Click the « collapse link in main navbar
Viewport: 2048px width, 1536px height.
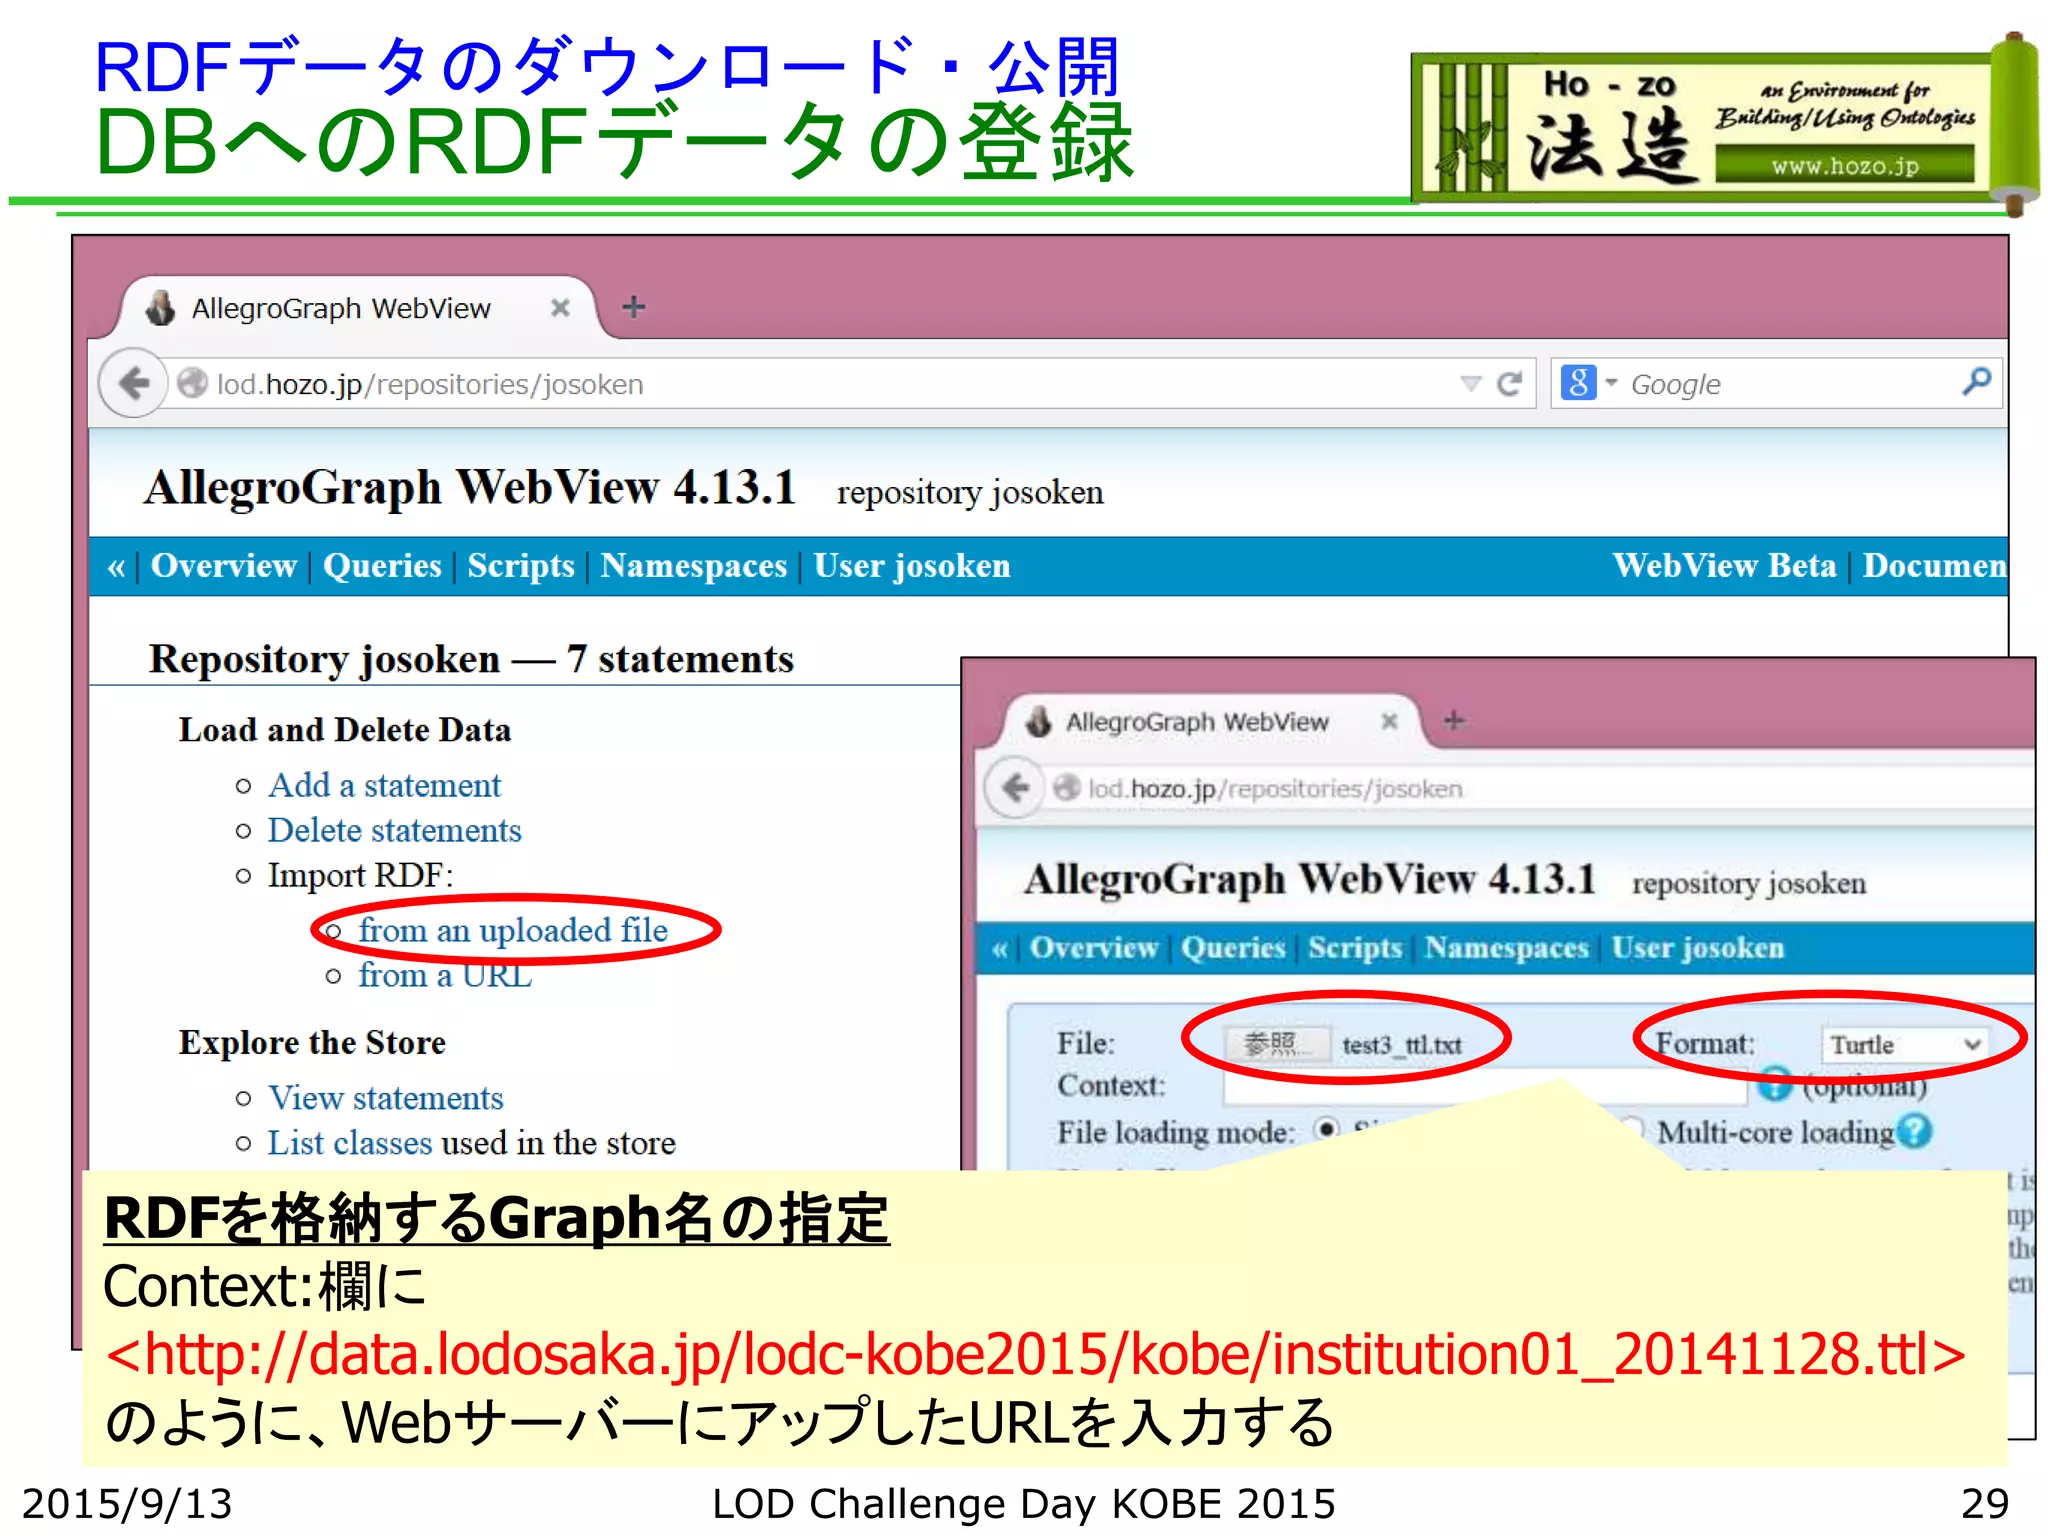pos(116,567)
